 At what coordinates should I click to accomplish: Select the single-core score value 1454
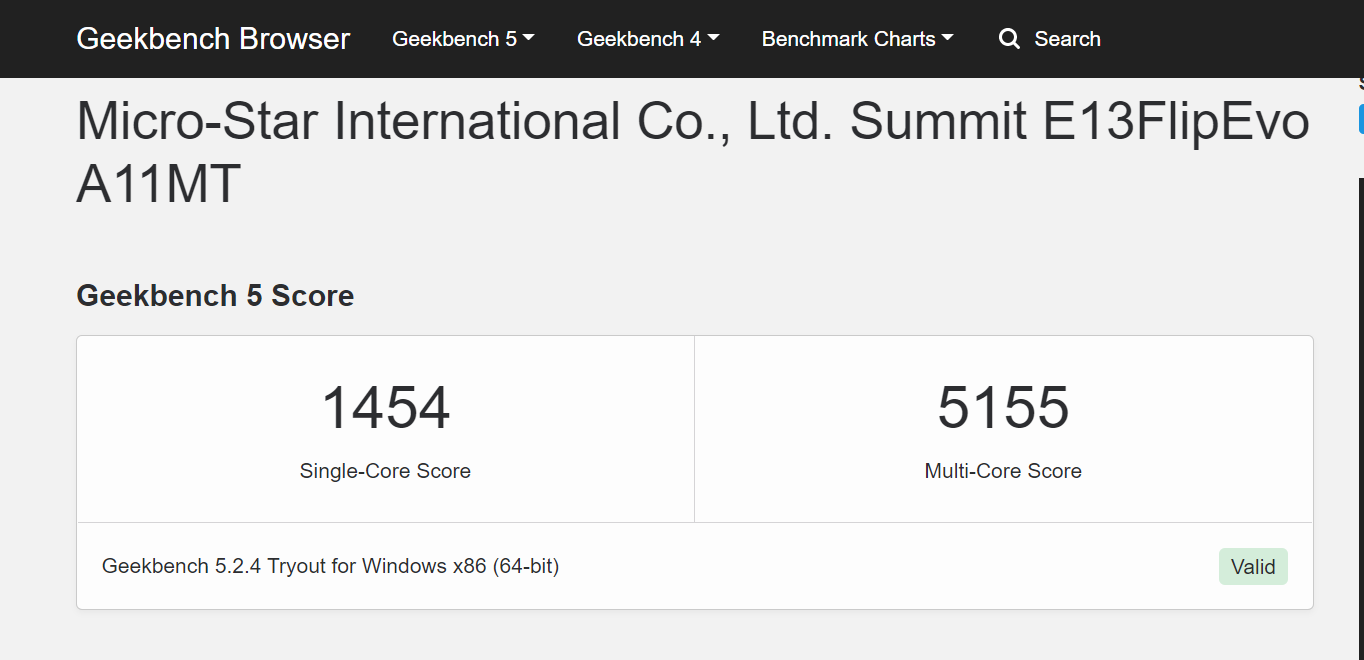pos(385,408)
